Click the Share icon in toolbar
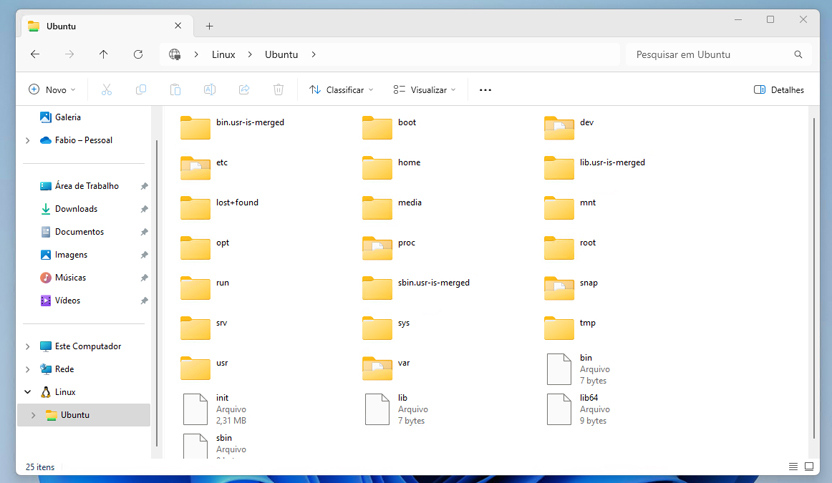The height and width of the screenshot is (483, 832). coord(244,90)
